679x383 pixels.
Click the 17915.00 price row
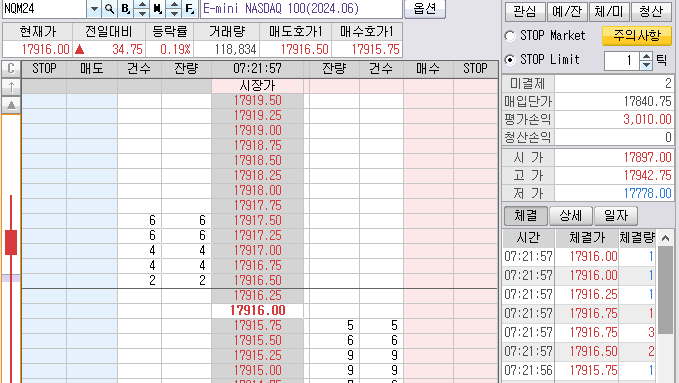click(258, 370)
